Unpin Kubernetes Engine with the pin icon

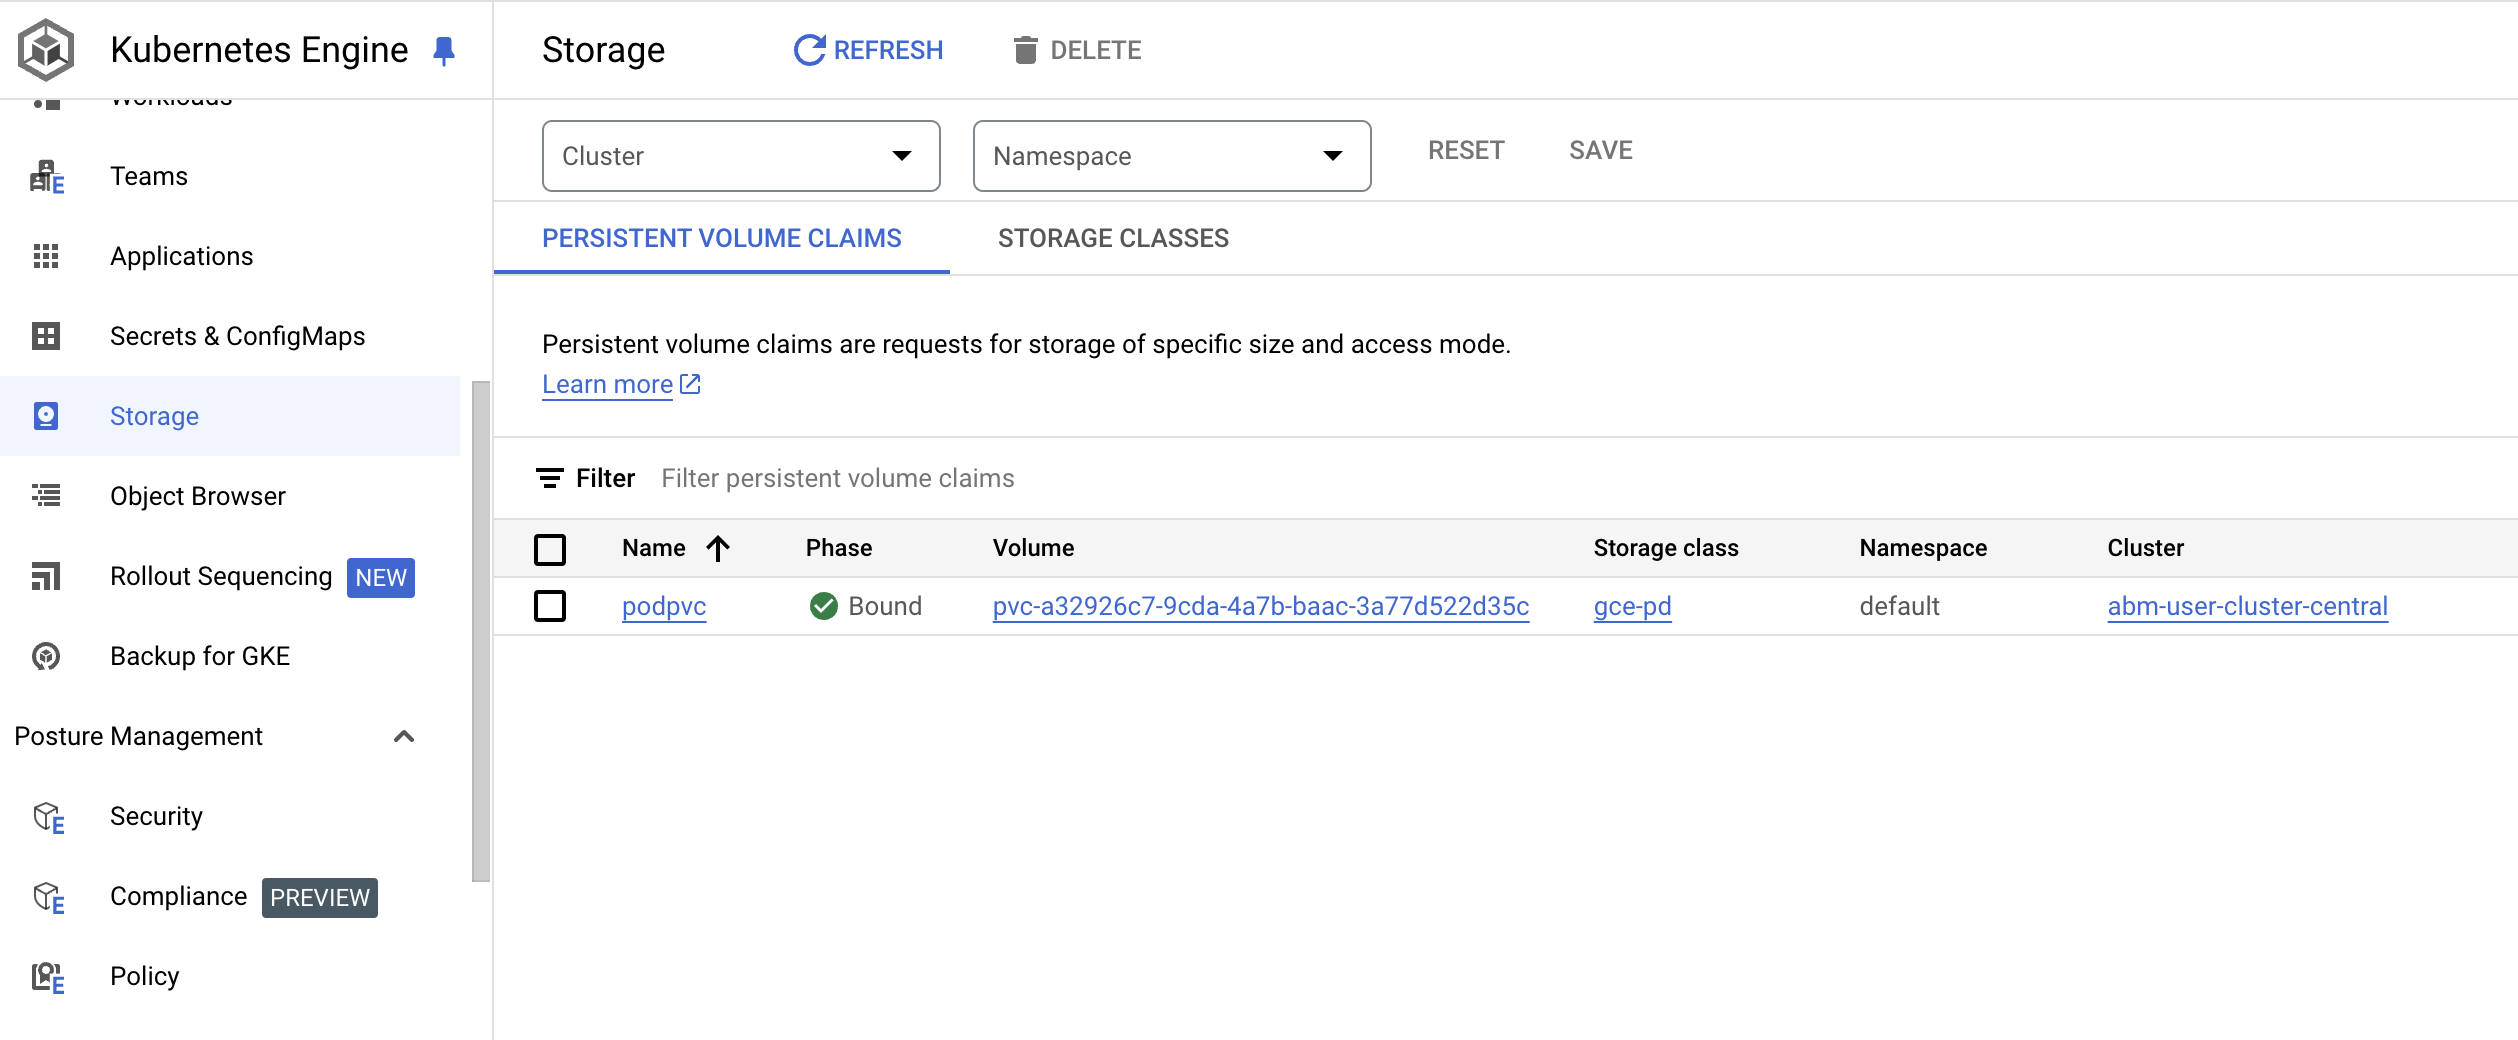tap(444, 50)
